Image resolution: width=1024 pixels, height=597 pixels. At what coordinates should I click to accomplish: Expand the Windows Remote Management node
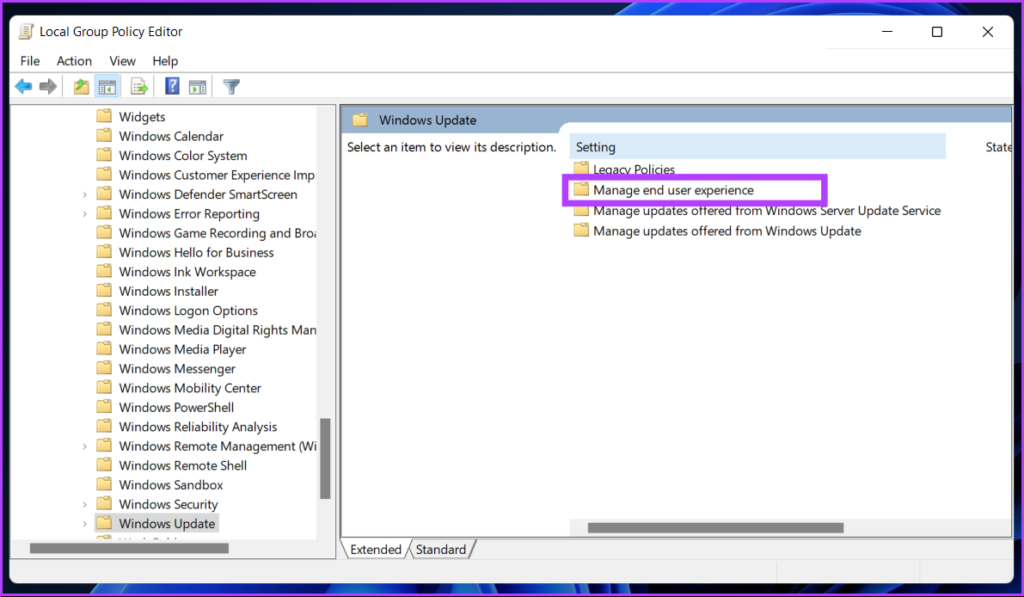click(x=85, y=447)
